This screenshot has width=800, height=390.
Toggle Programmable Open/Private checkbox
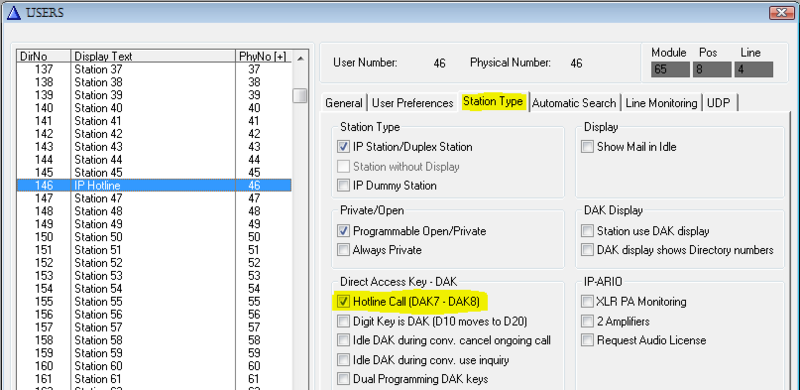click(x=343, y=231)
